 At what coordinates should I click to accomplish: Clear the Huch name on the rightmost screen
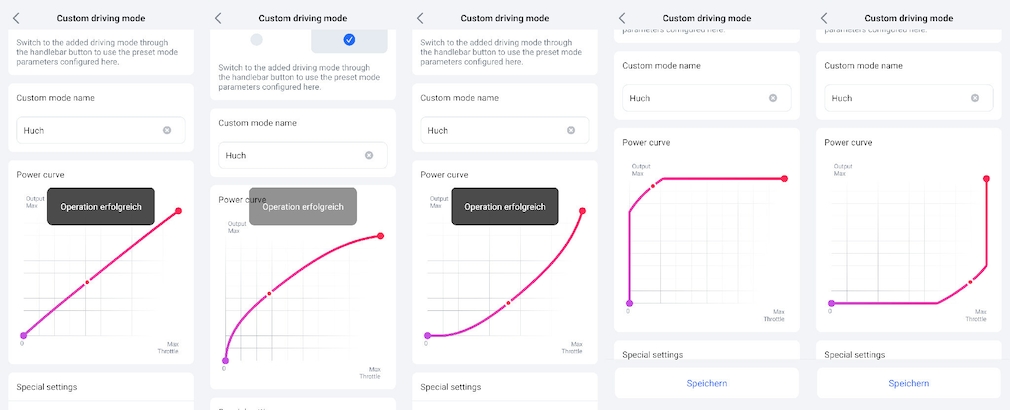975,98
